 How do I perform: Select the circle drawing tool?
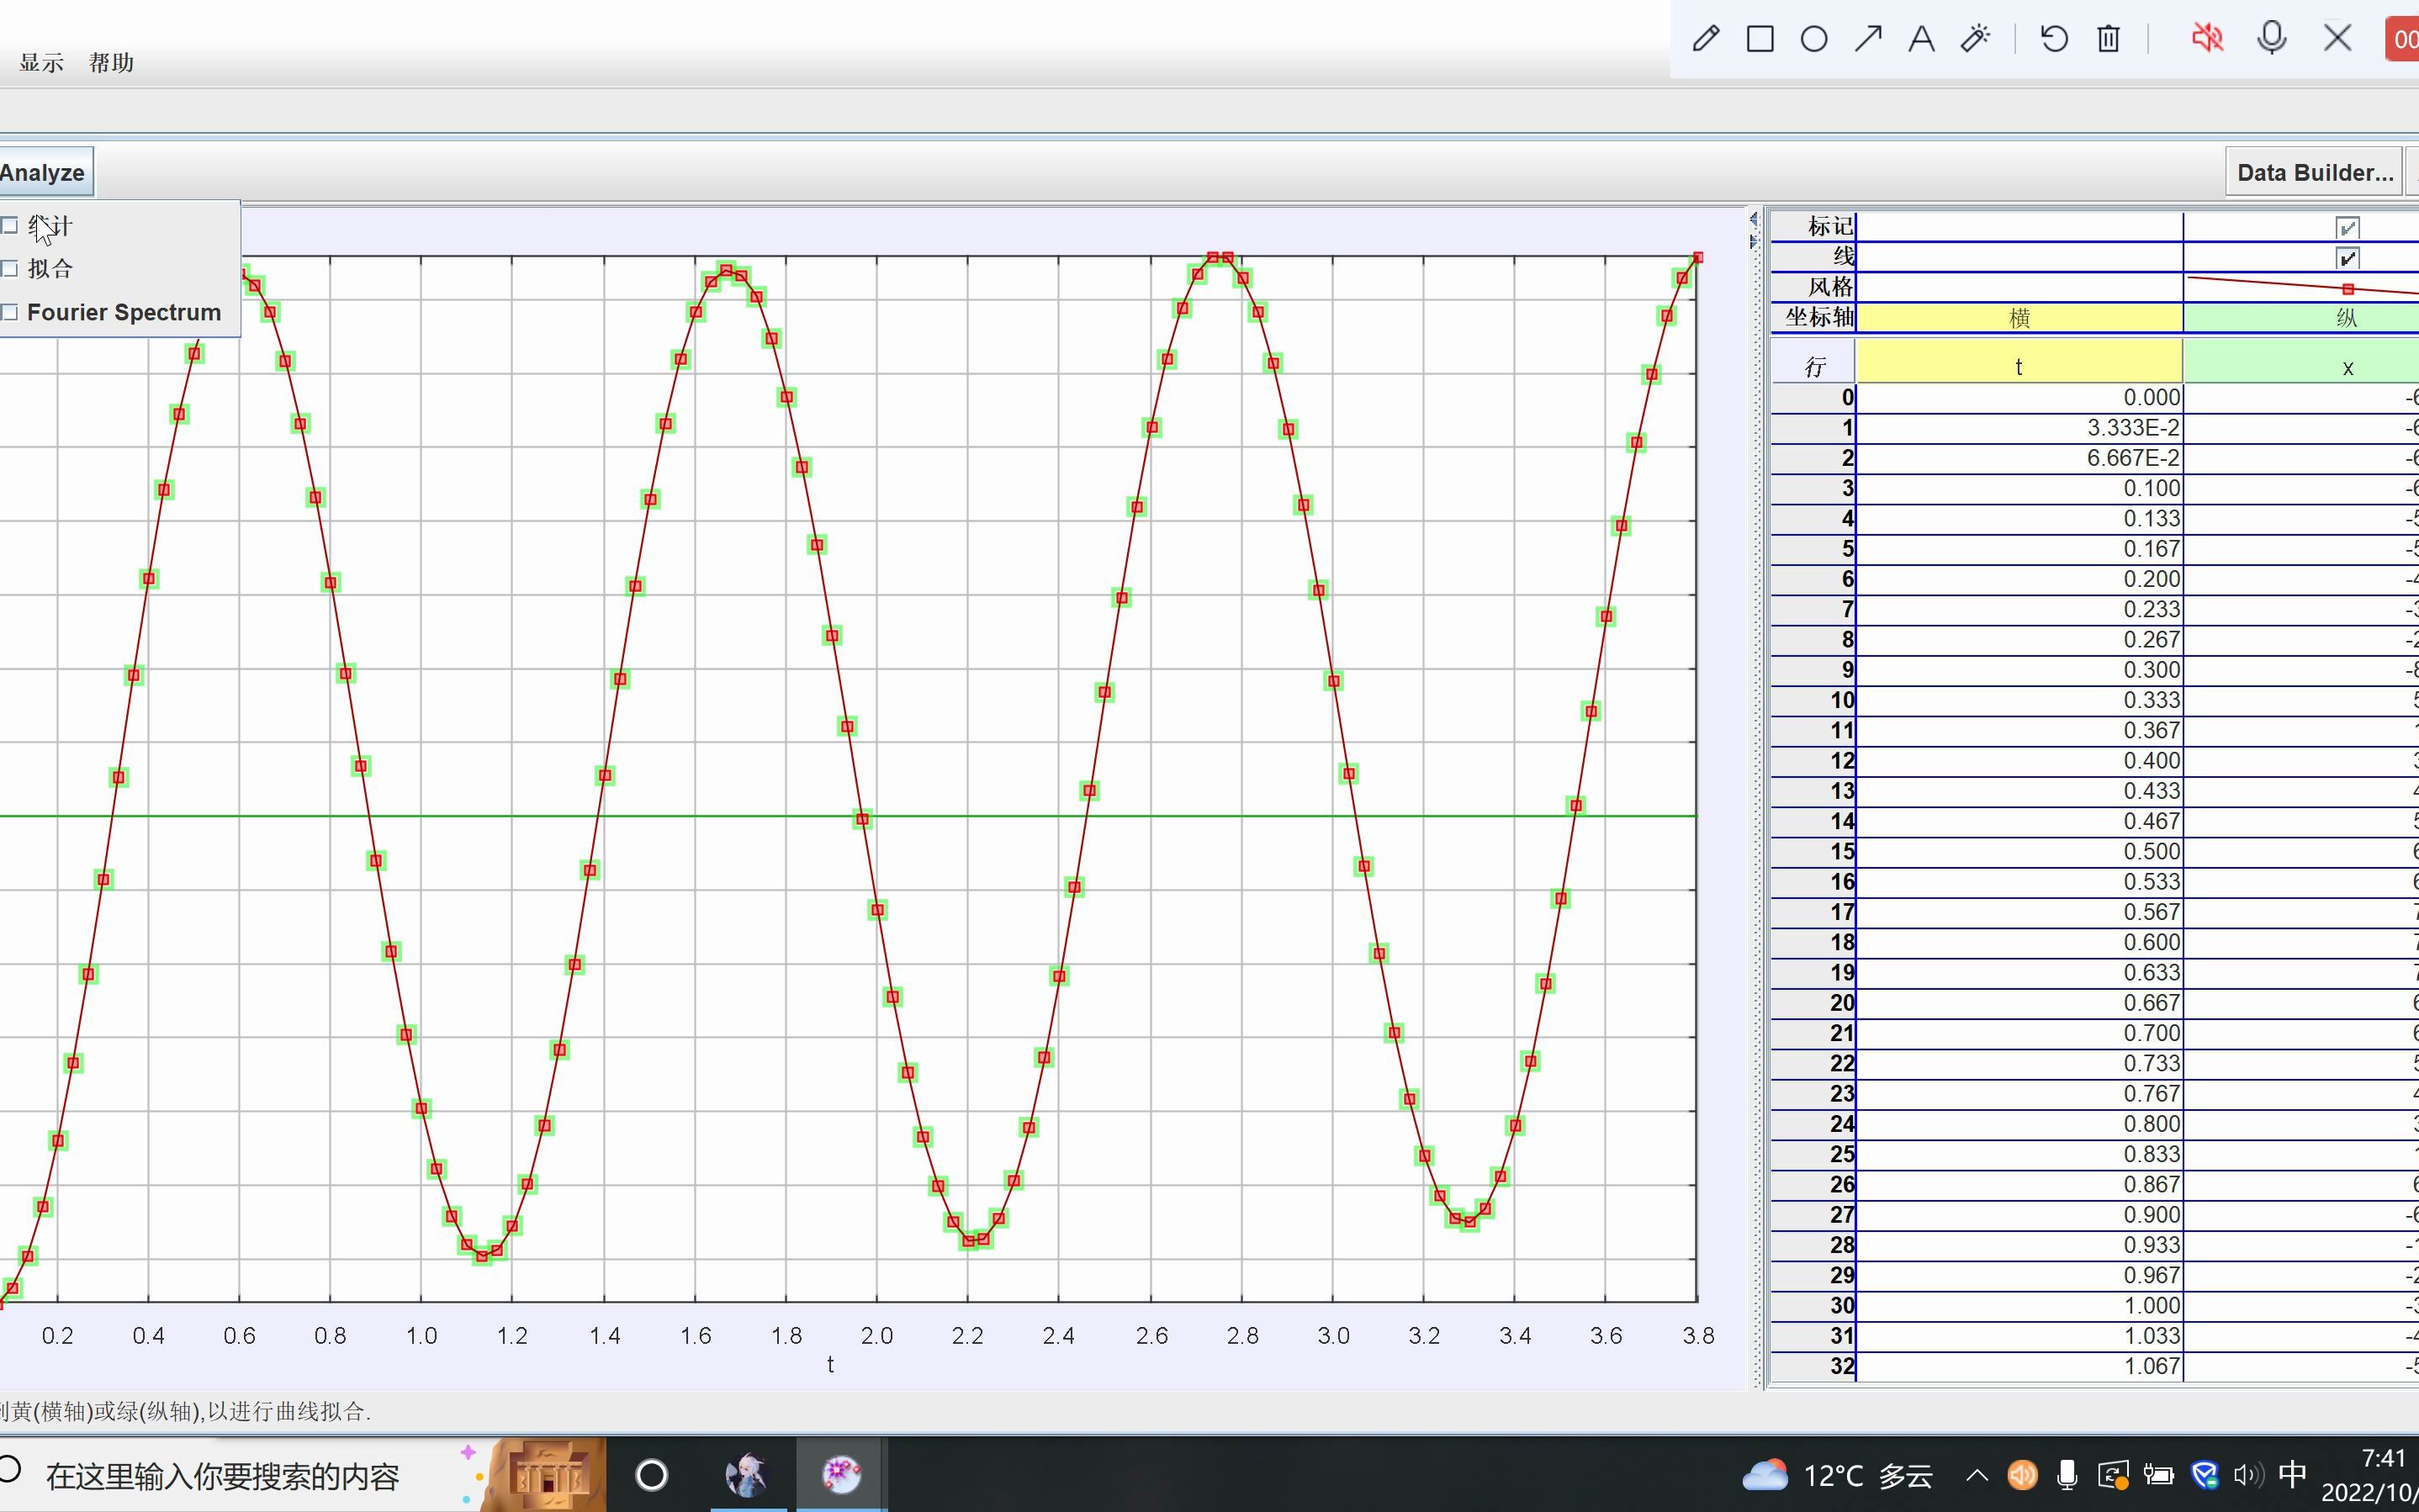(1814, 39)
